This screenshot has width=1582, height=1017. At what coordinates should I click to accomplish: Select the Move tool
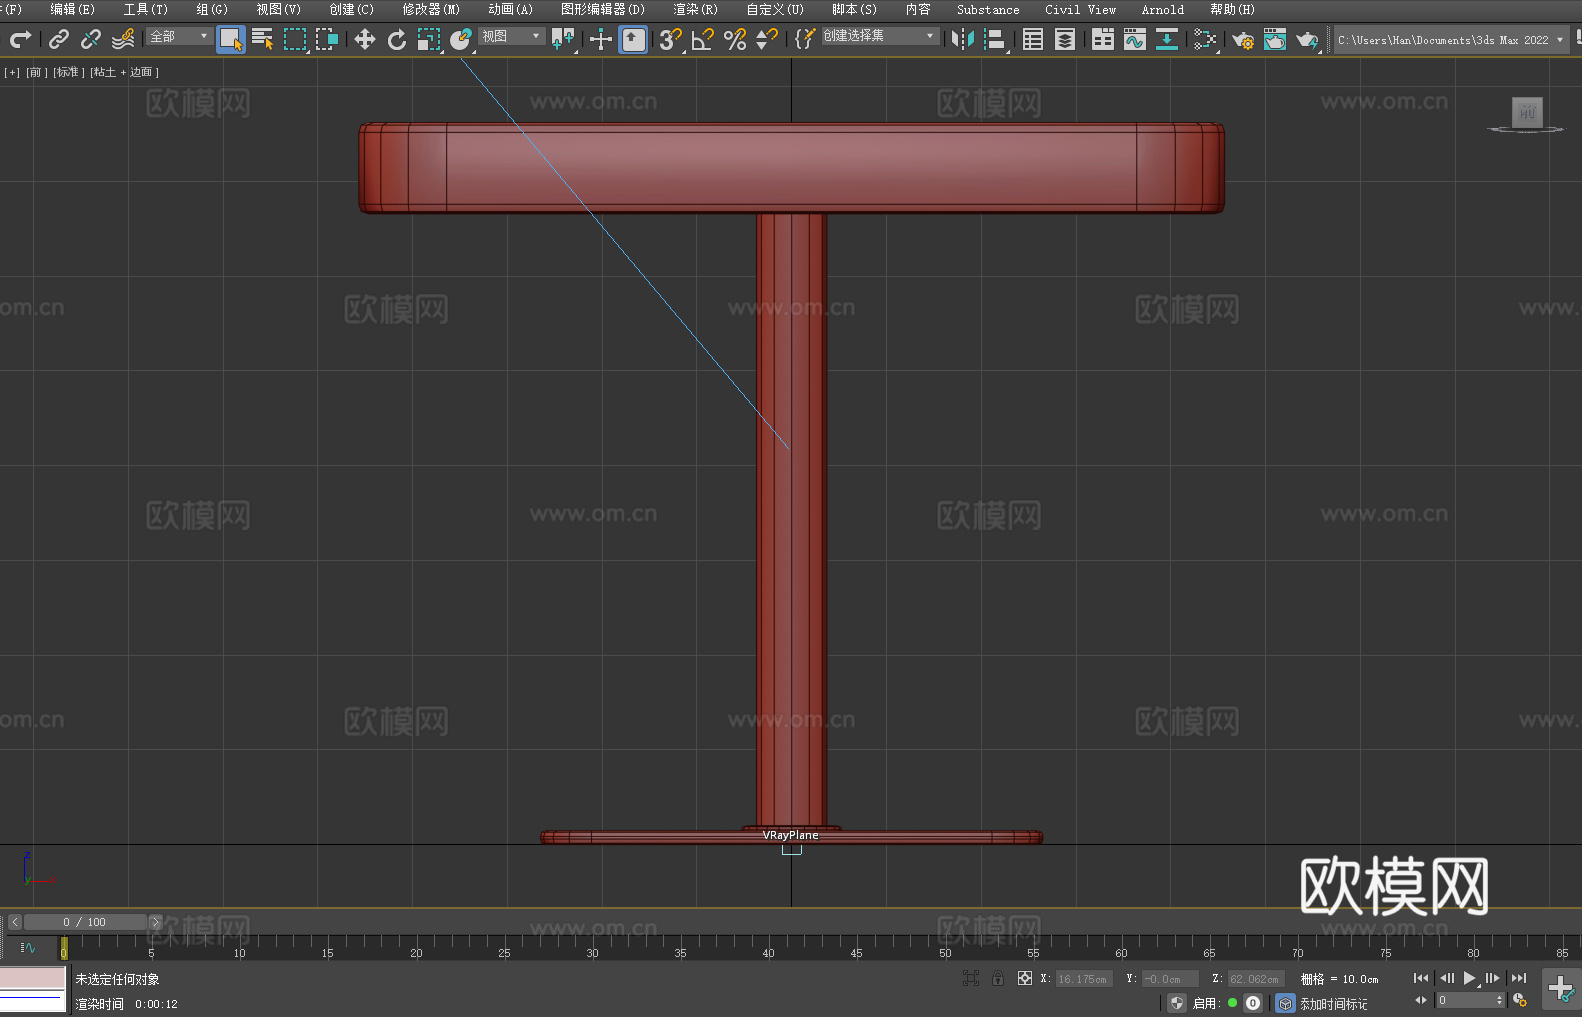point(364,39)
